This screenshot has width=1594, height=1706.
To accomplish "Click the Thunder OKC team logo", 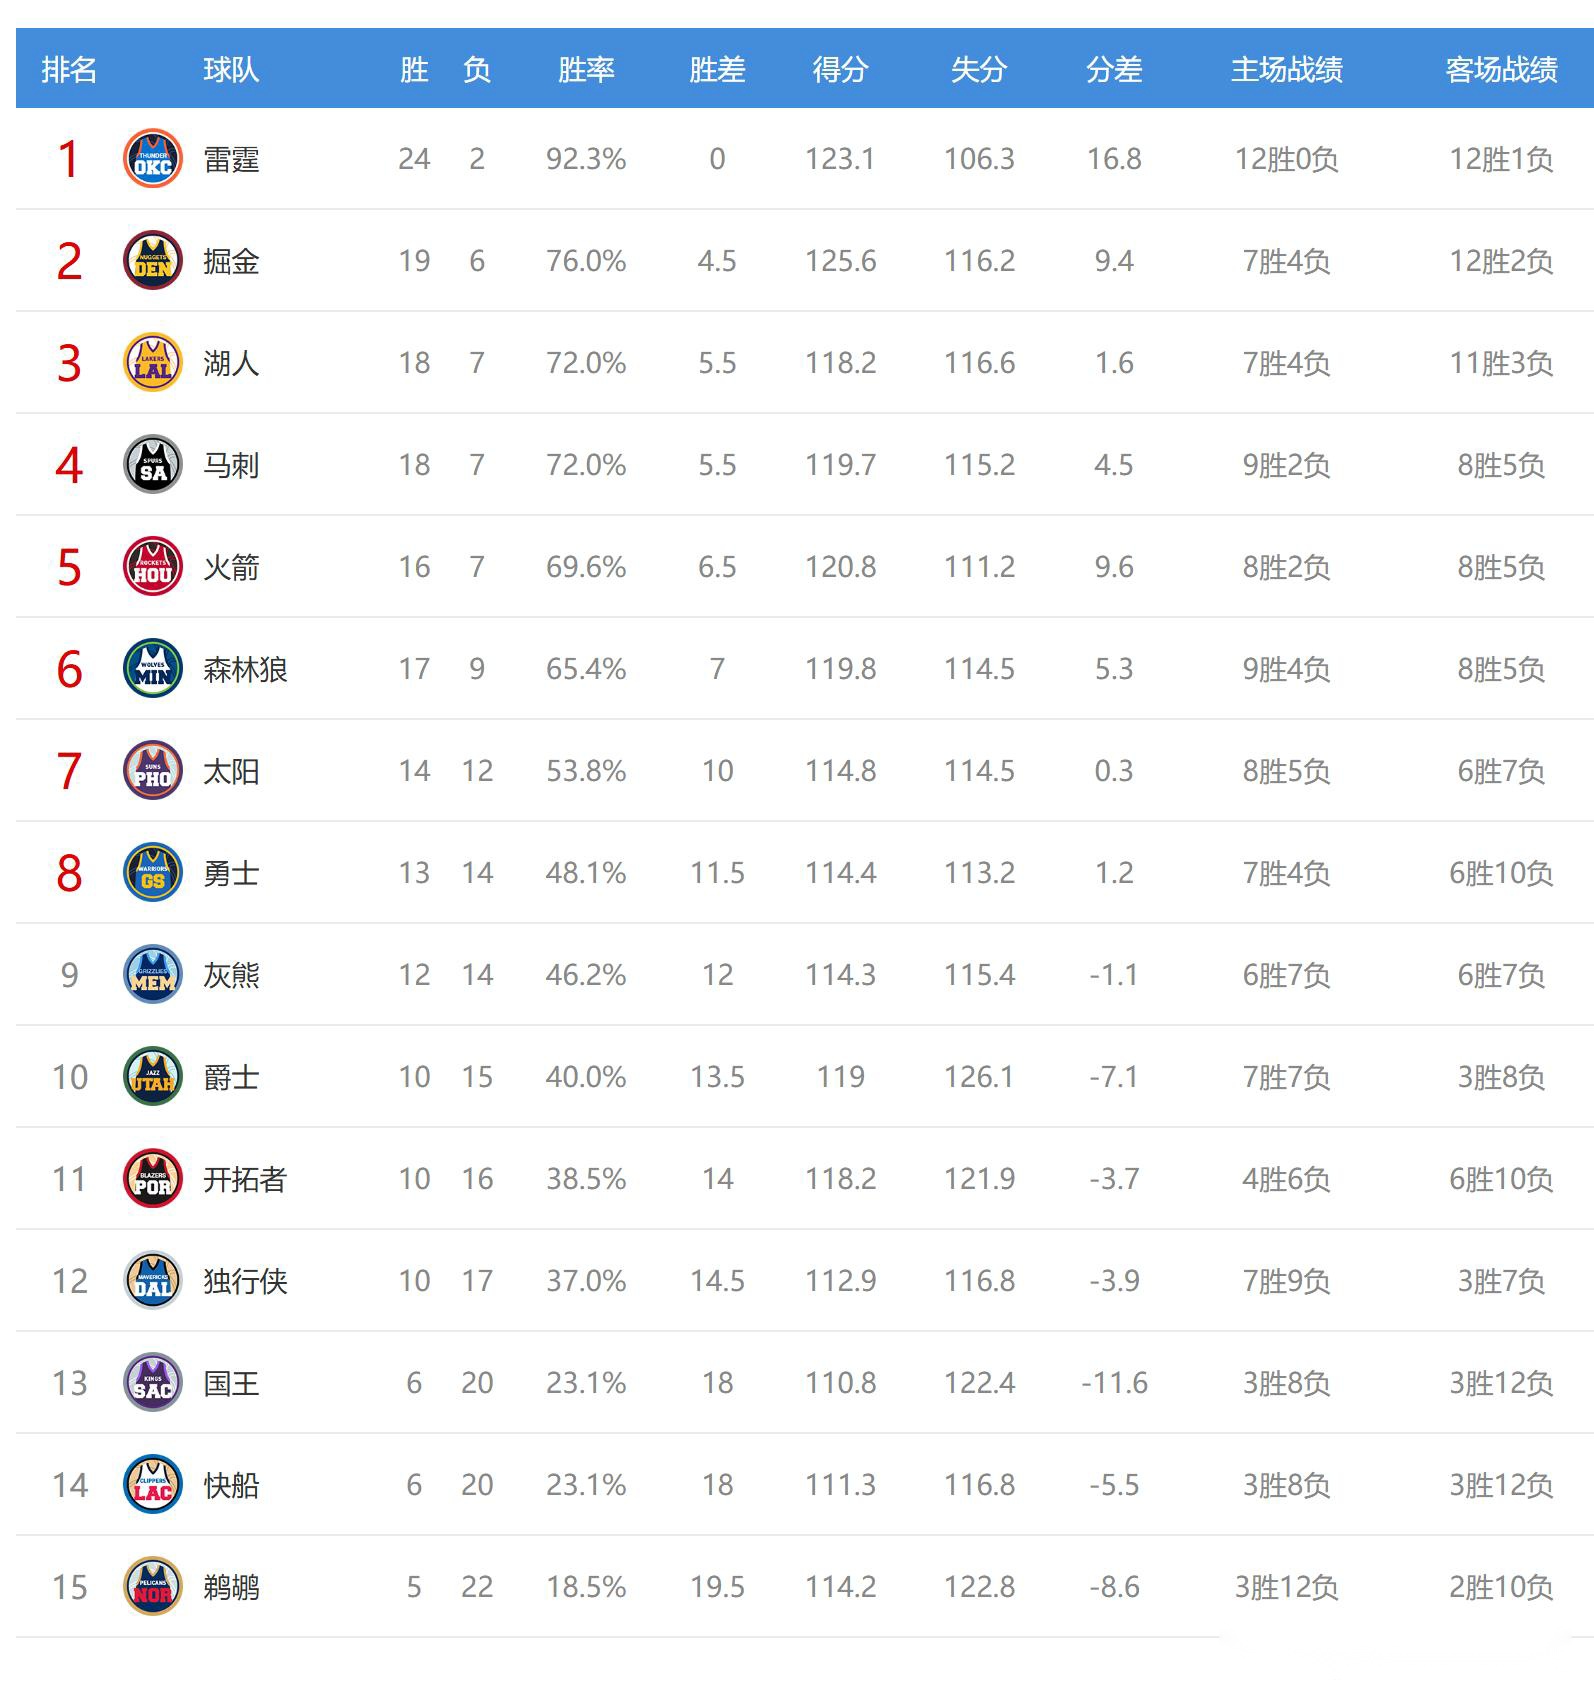I will 152,159.
